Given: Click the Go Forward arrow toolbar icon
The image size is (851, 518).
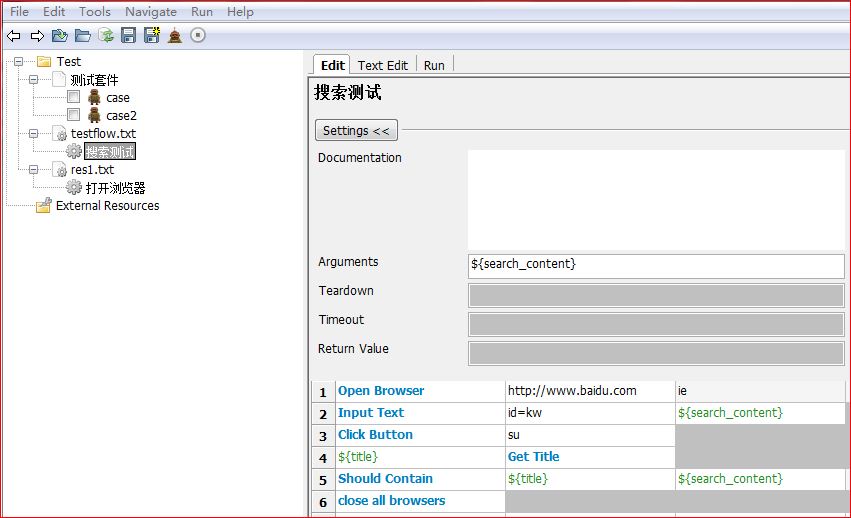Looking at the screenshot, I should [37, 36].
